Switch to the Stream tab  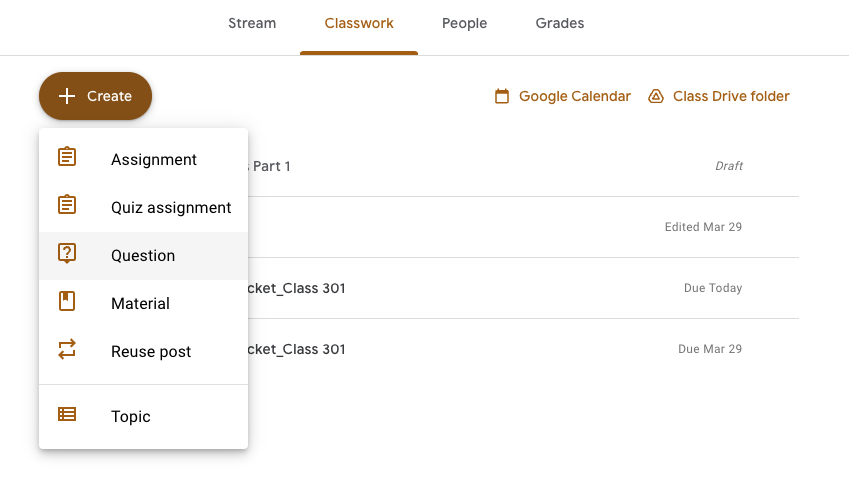[x=252, y=23]
